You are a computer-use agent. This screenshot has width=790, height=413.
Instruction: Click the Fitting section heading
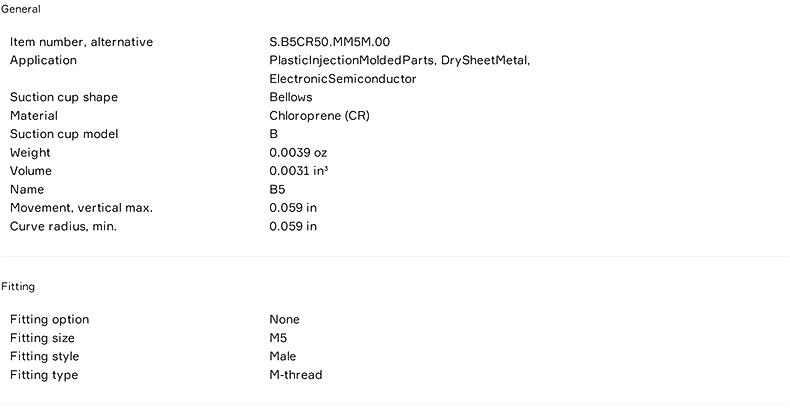pos(18,287)
